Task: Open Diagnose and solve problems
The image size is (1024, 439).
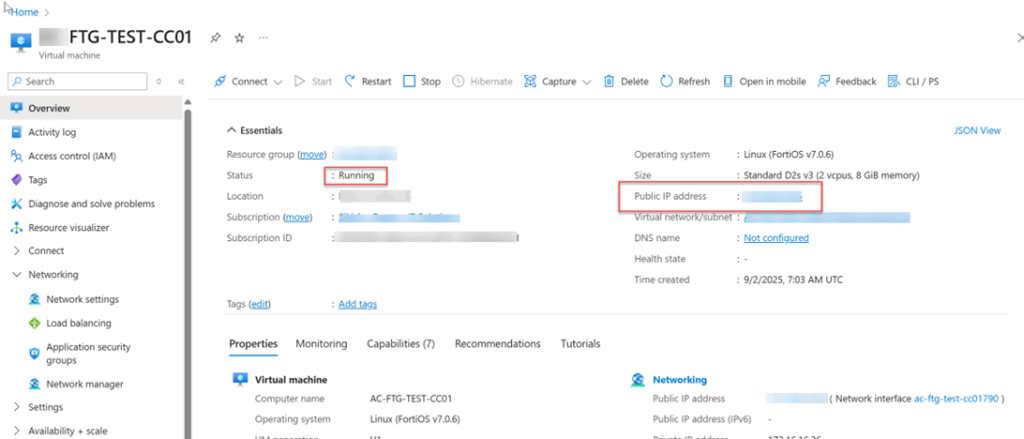Action: [91, 204]
